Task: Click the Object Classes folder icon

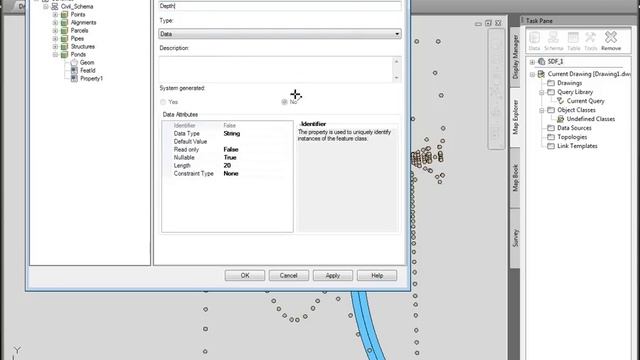Action: (551, 110)
